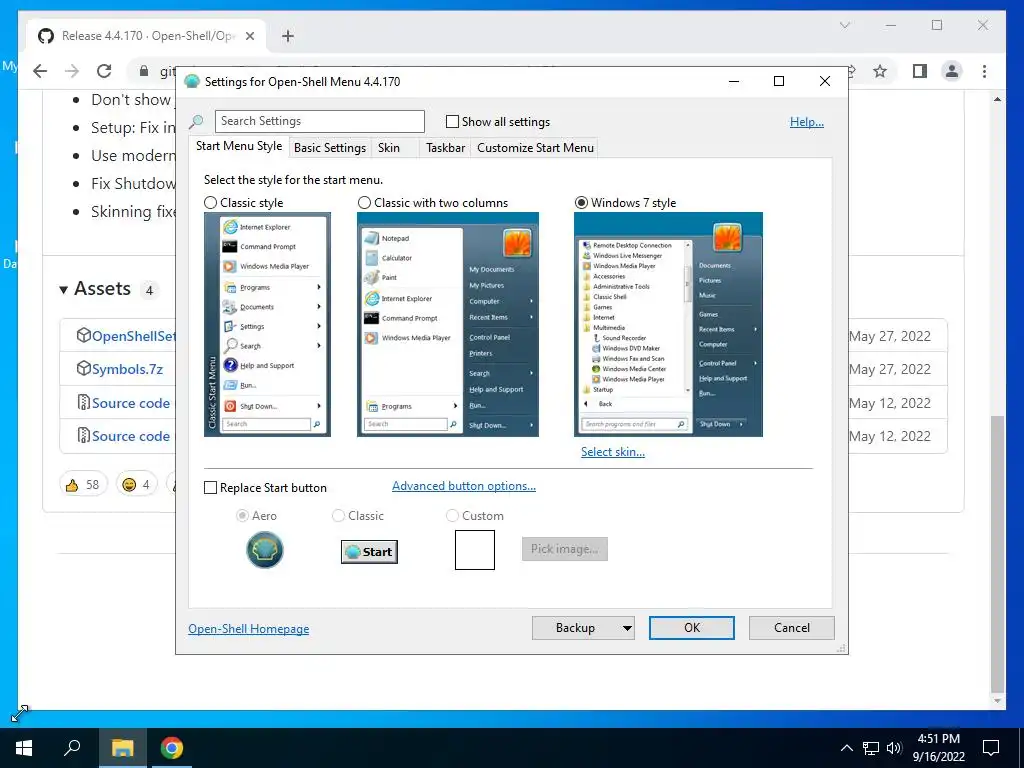This screenshot has height=768, width=1024.
Task: Switch to Start Menu Style tab
Action: pyautogui.click(x=239, y=146)
